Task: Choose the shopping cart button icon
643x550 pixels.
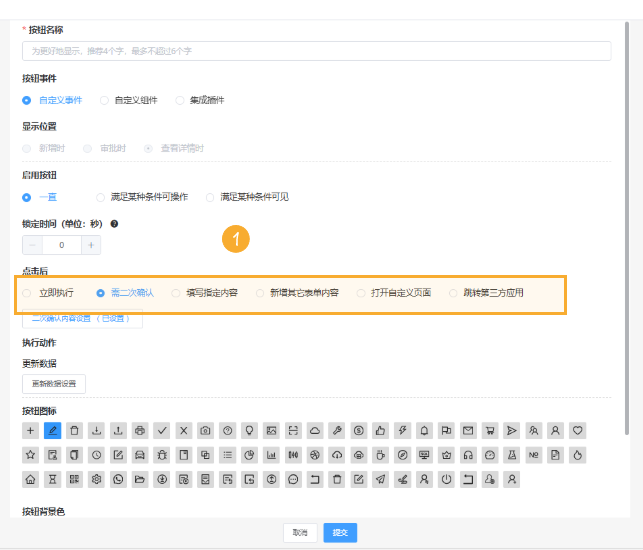Action: [490, 431]
